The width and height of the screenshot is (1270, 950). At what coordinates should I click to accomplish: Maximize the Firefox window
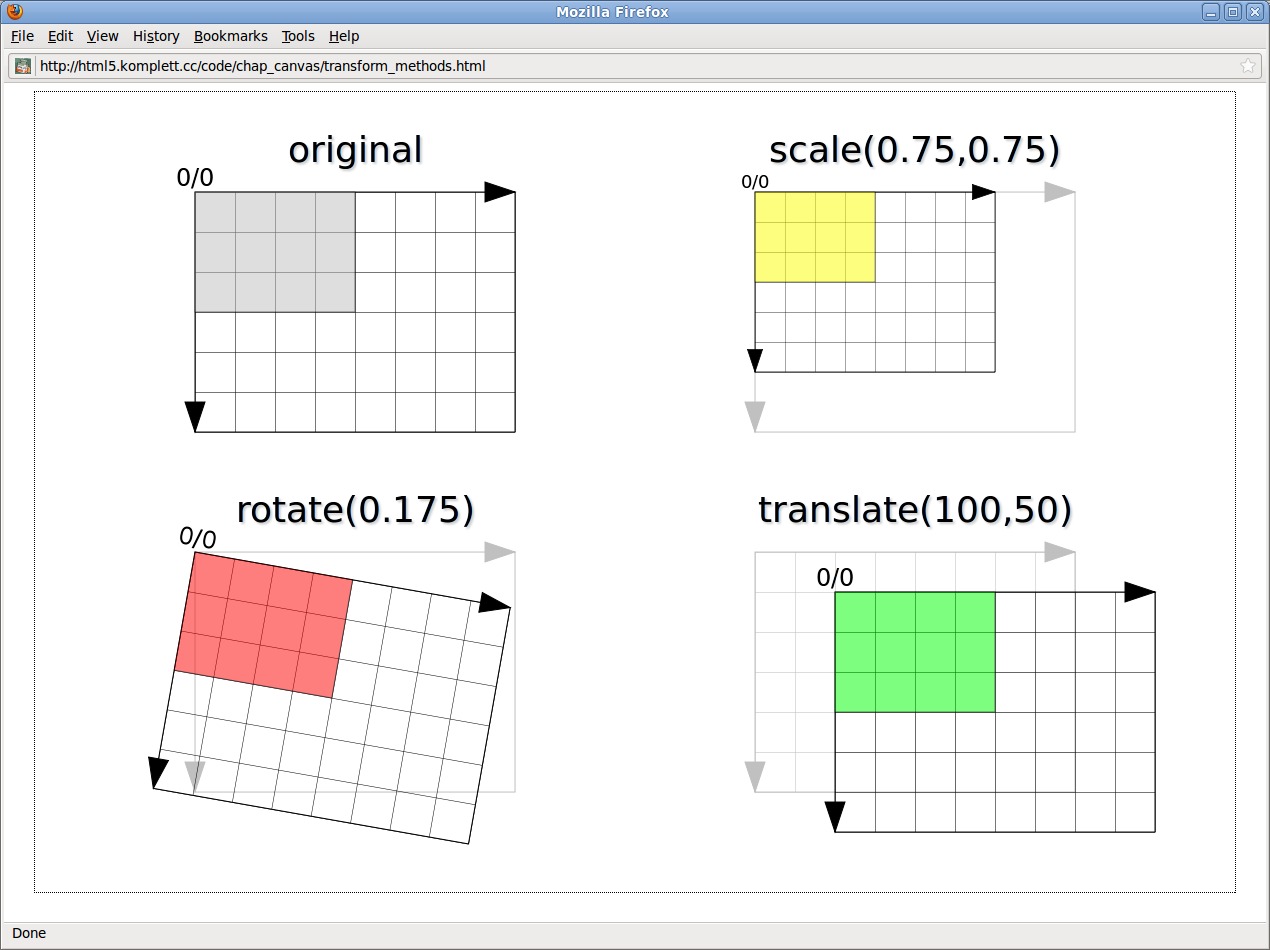tap(1233, 12)
